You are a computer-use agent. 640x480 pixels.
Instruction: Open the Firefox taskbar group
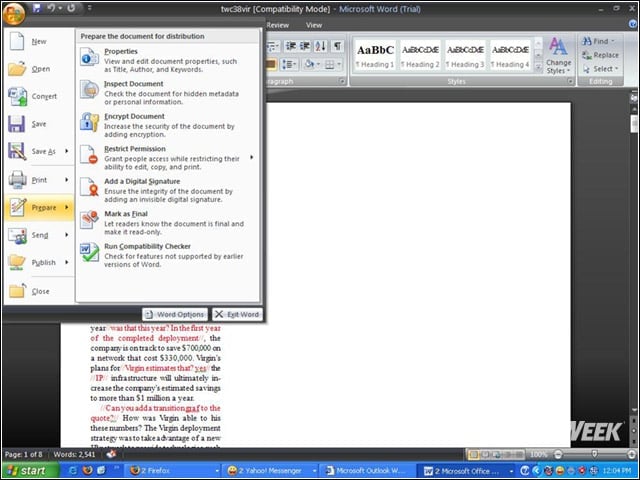tap(174, 471)
